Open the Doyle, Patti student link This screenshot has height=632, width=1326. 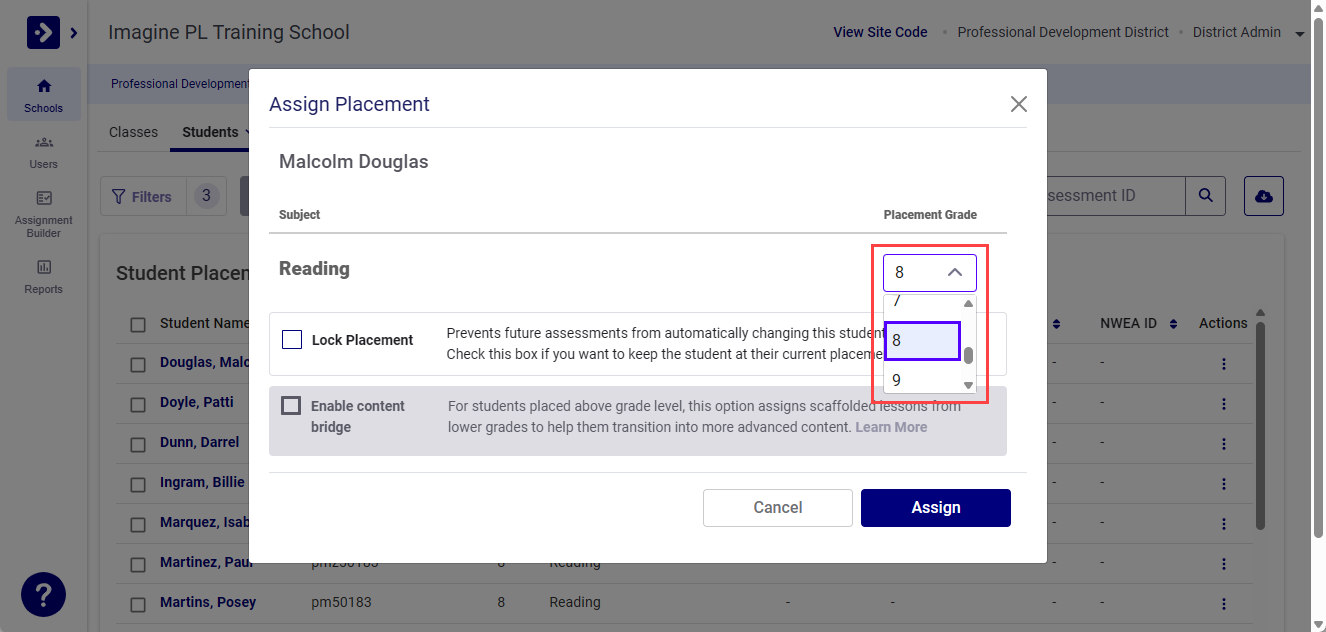coord(197,402)
